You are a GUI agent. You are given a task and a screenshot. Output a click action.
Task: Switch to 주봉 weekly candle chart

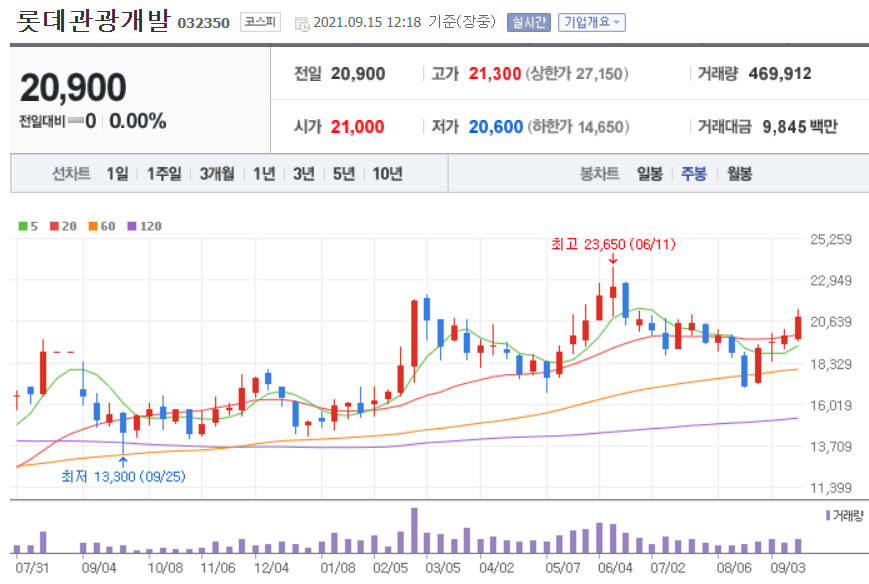point(694,174)
